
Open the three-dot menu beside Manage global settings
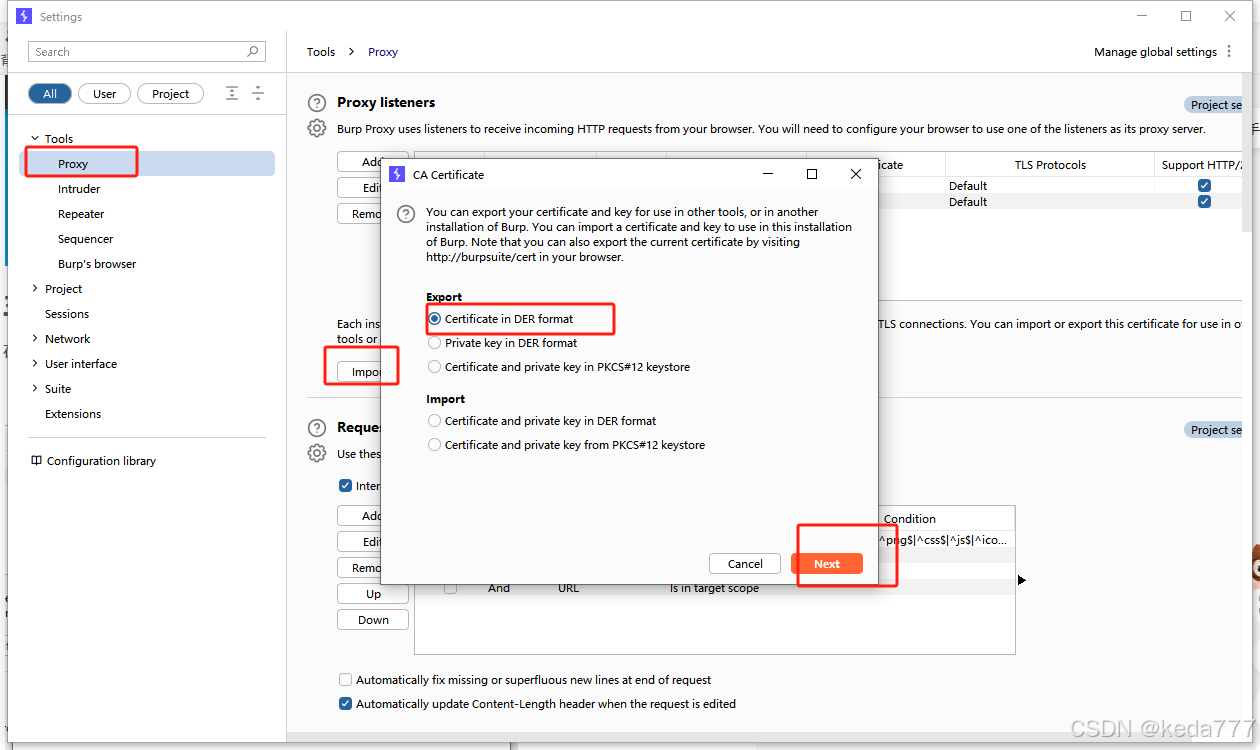point(1230,52)
